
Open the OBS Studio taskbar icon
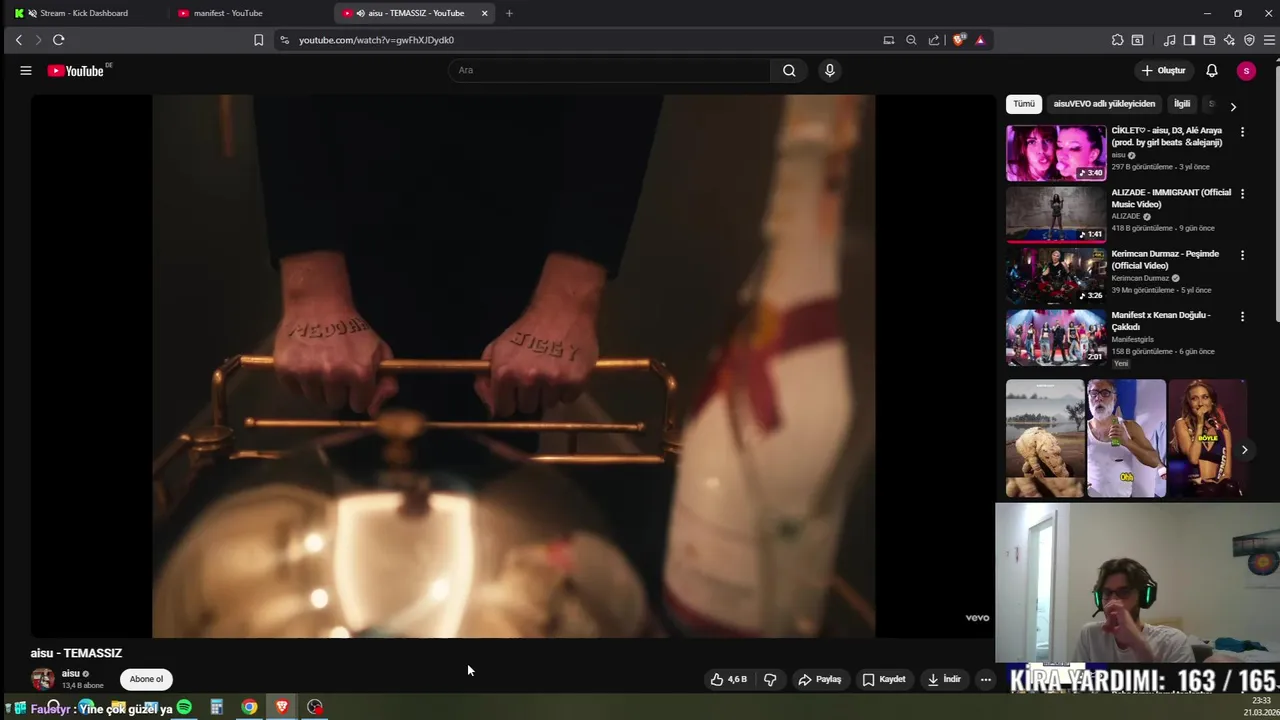[x=315, y=707]
